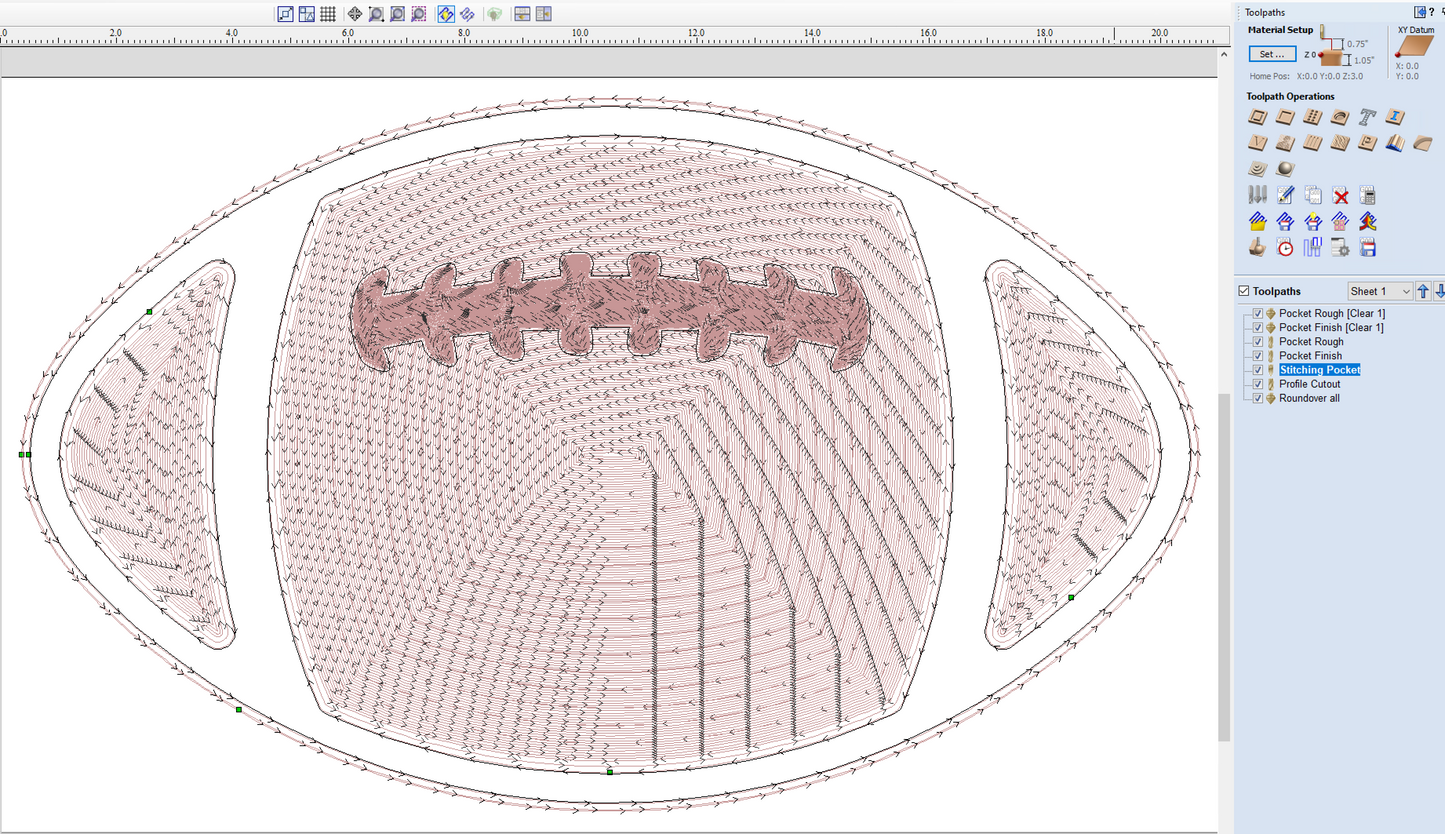Viewport: 1445px width, 834px height.
Task: Select the Pocket Toolpath operation icon
Action: click(x=1286, y=118)
